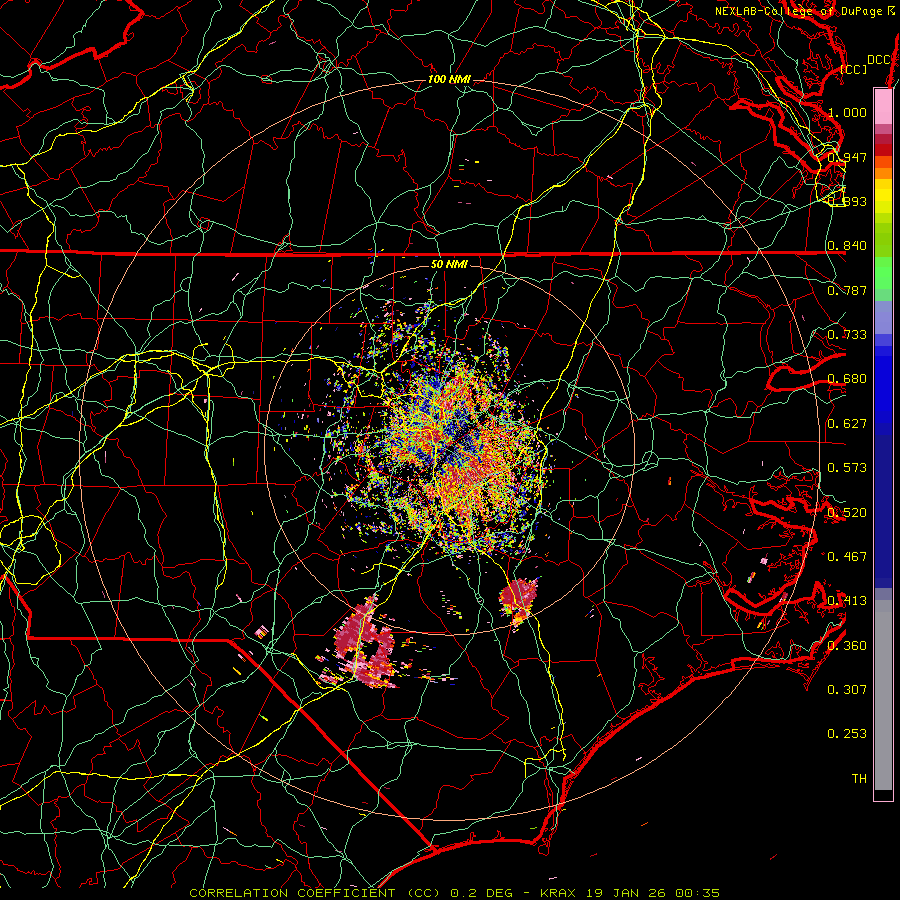Image resolution: width=900 pixels, height=900 pixels.
Task: Select the 0.360 scale value
Action: click(x=847, y=646)
